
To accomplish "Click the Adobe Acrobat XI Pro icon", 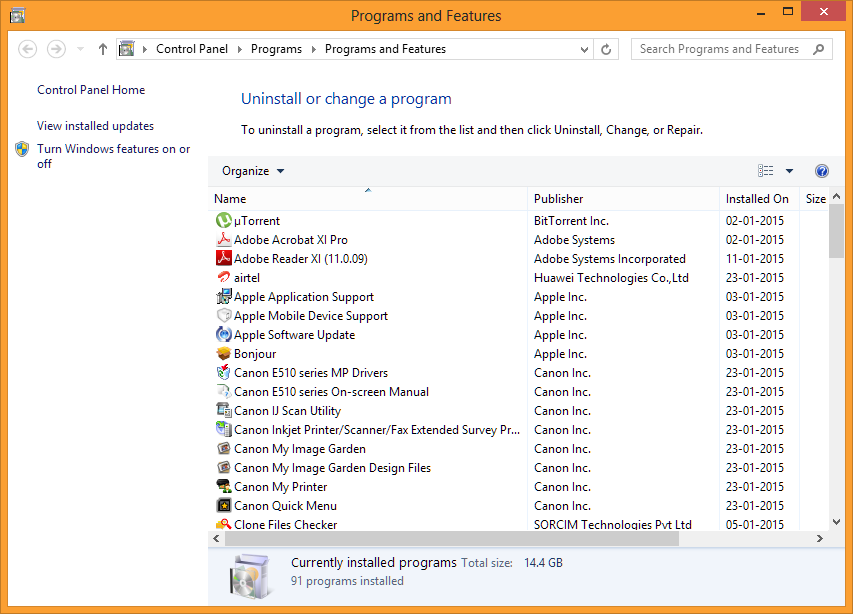I will (x=224, y=239).
